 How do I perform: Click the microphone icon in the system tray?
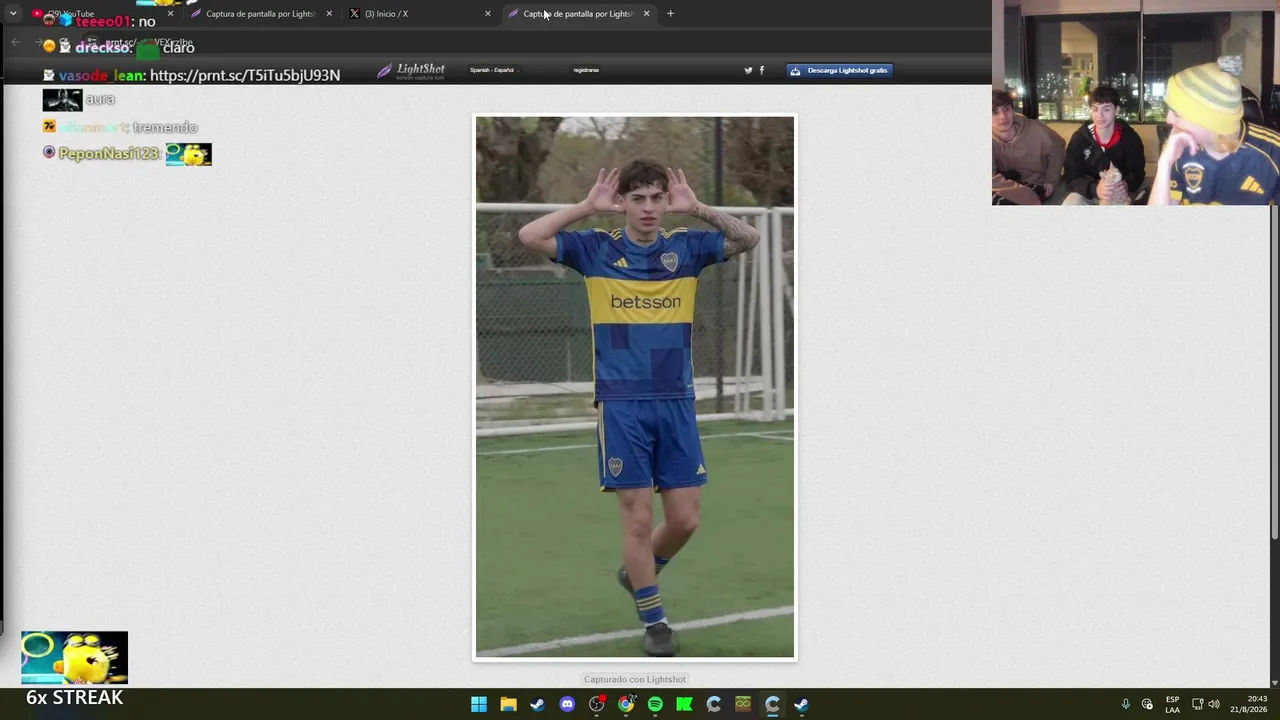1125,704
